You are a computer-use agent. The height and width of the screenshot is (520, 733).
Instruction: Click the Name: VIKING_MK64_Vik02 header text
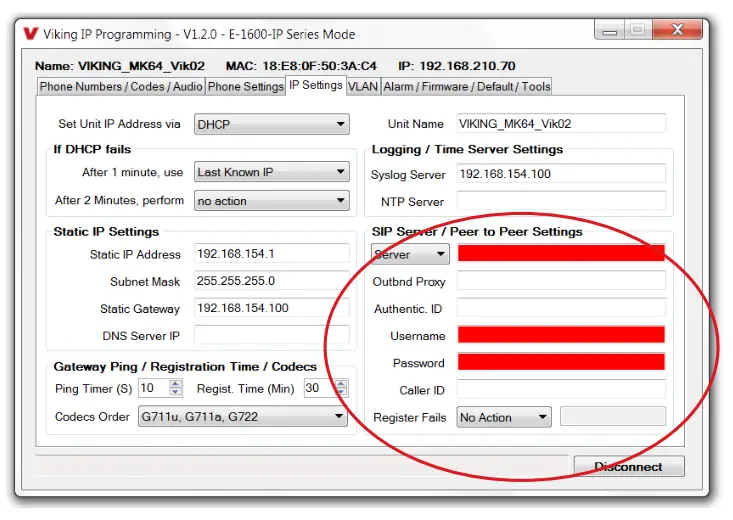point(120,66)
